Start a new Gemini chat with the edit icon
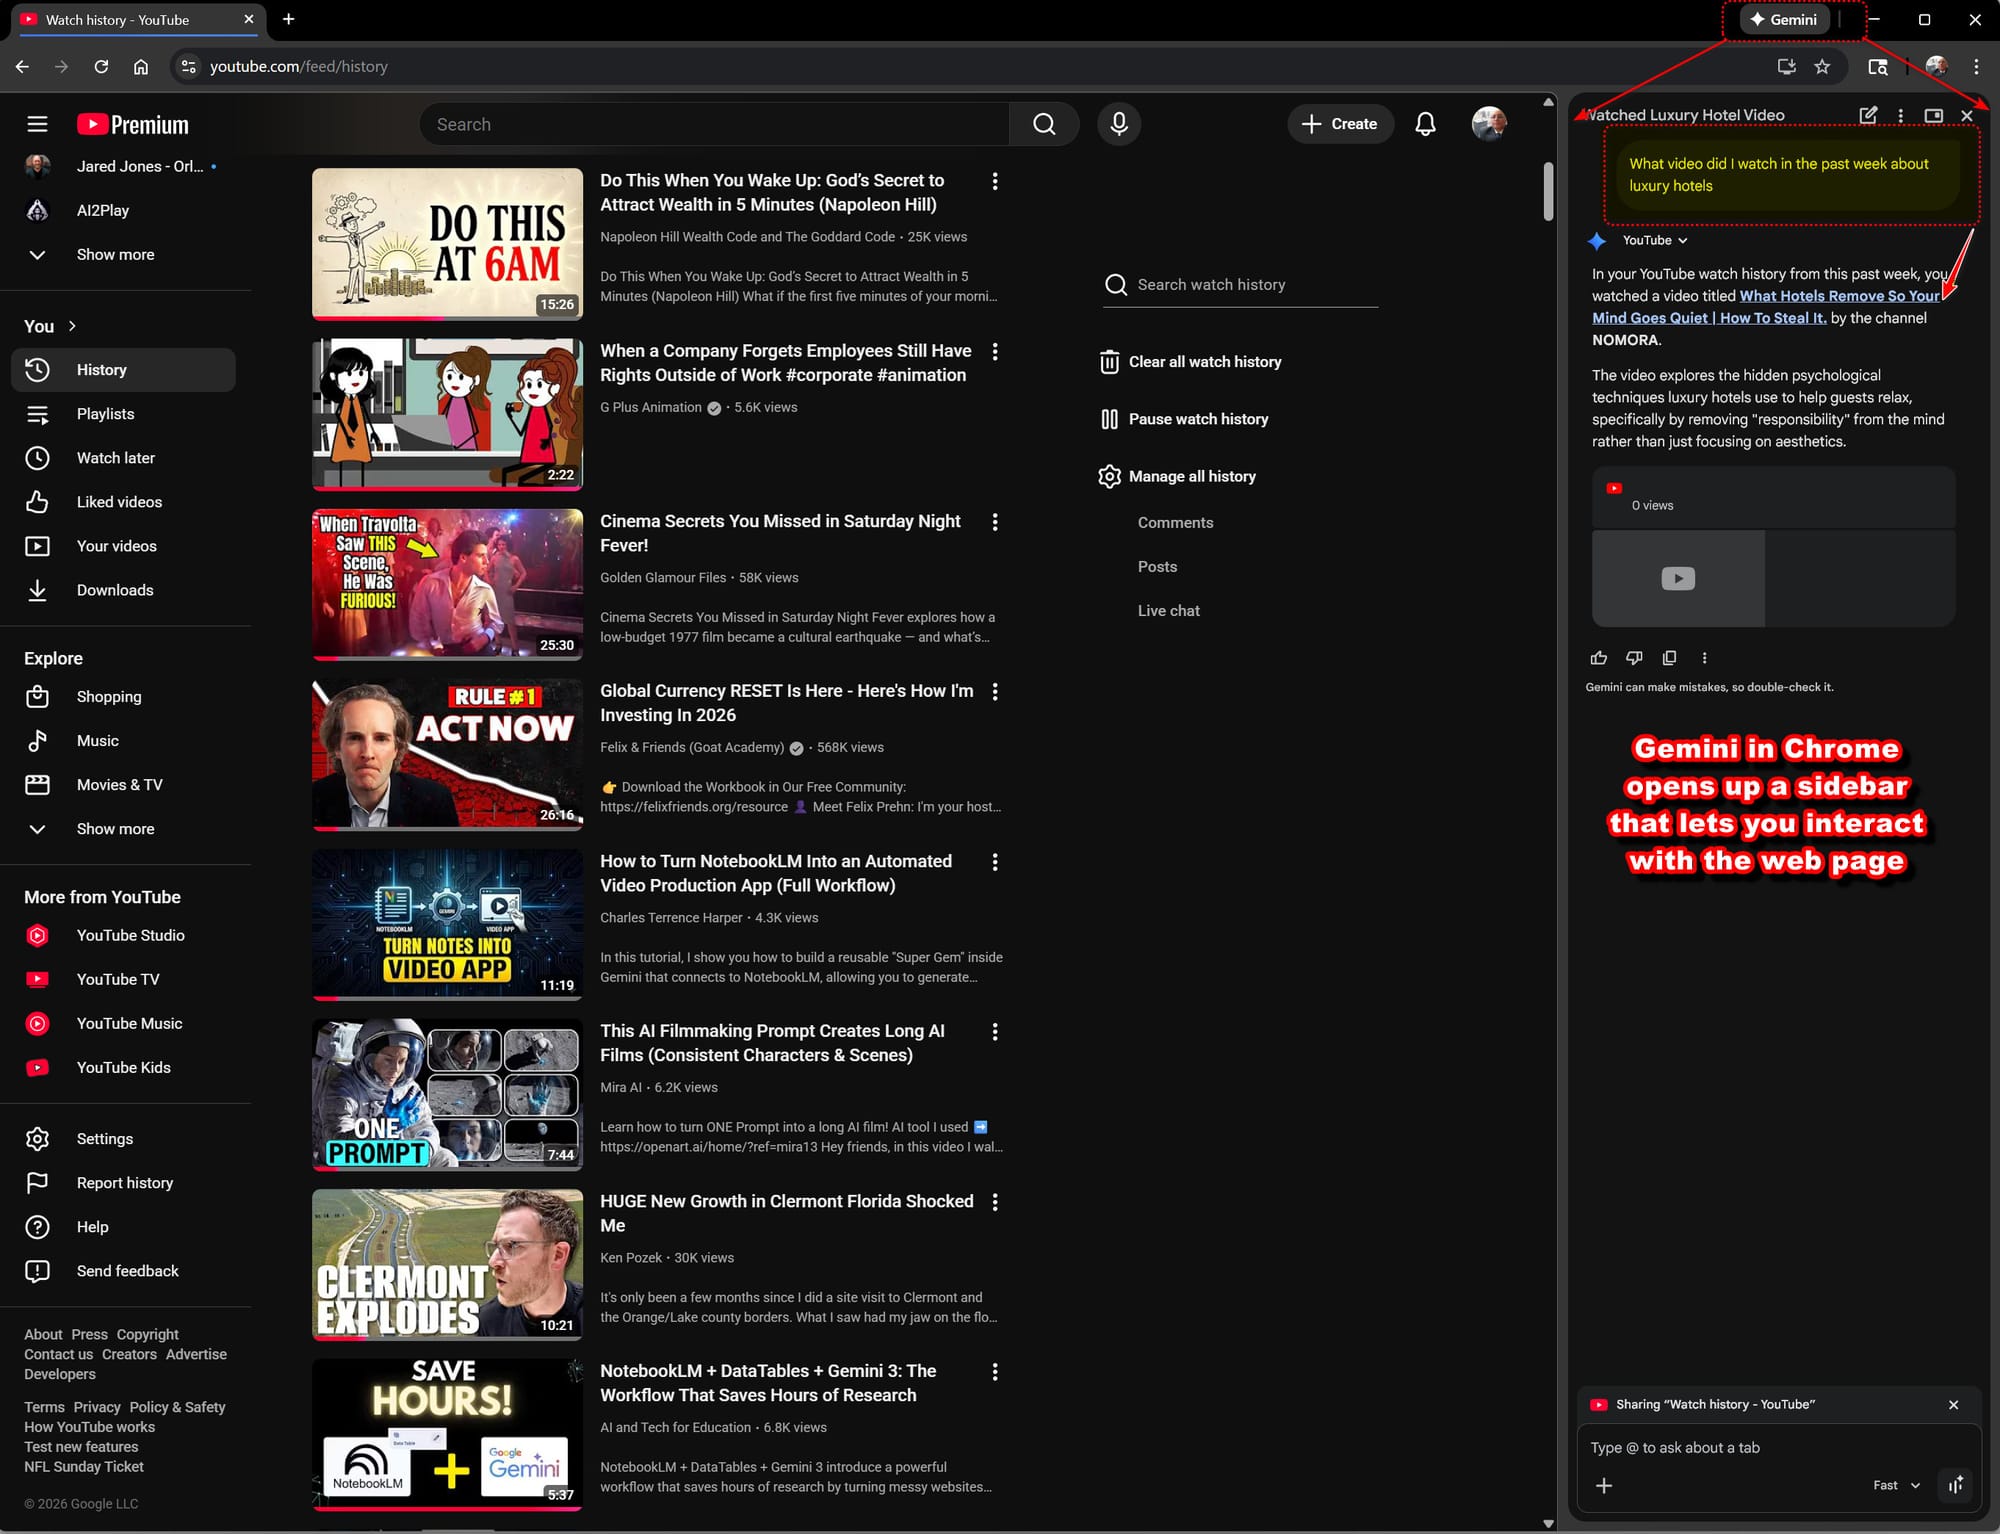Screen dimensions: 2000x1534 (x=1867, y=115)
